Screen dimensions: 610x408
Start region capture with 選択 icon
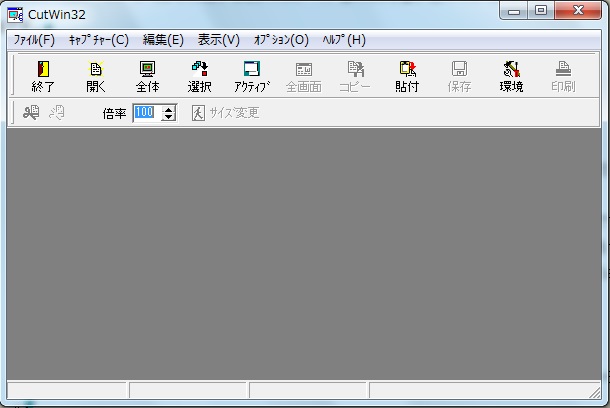200,76
